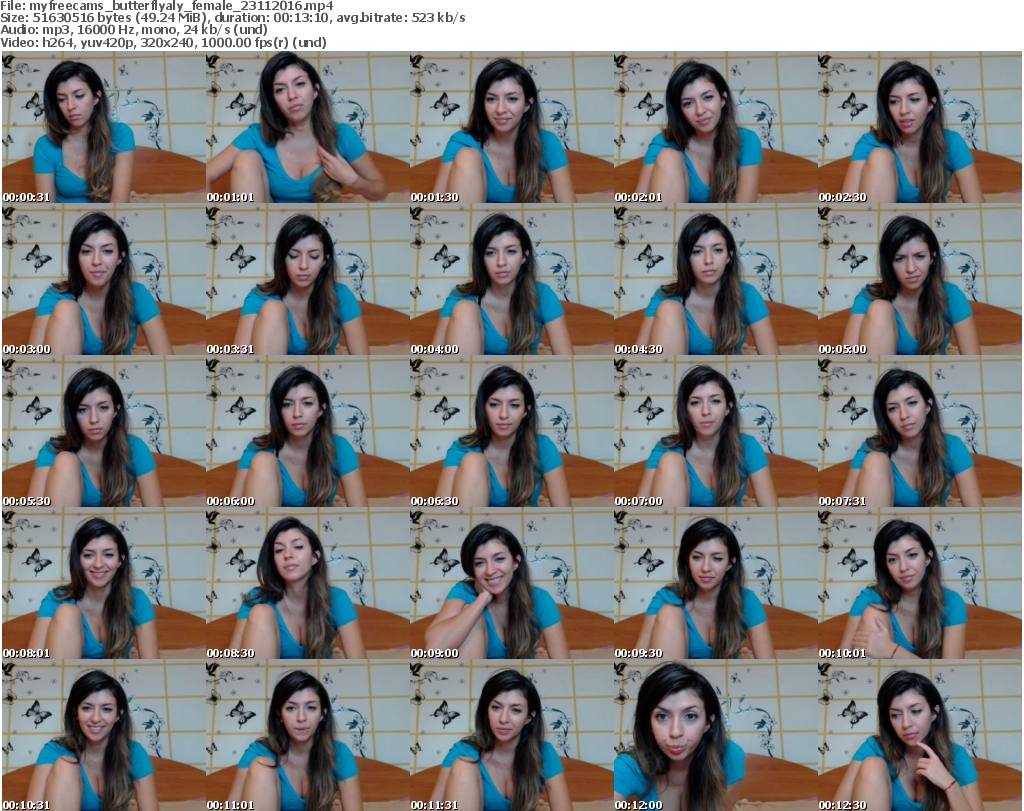The width and height of the screenshot is (1024, 811).
Task: Click the frame marked 00:10:31
Action: pyautogui.click(x=103, y=735)
